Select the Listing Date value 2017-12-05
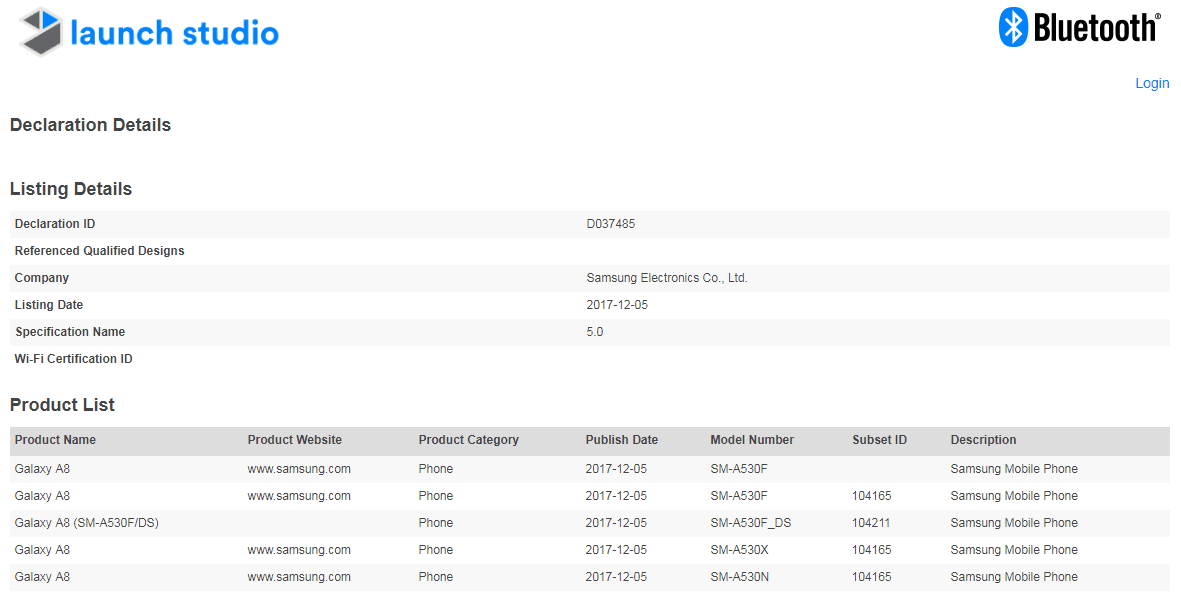The height and width of the screenshot is (601, 1181). coord(617,305)
